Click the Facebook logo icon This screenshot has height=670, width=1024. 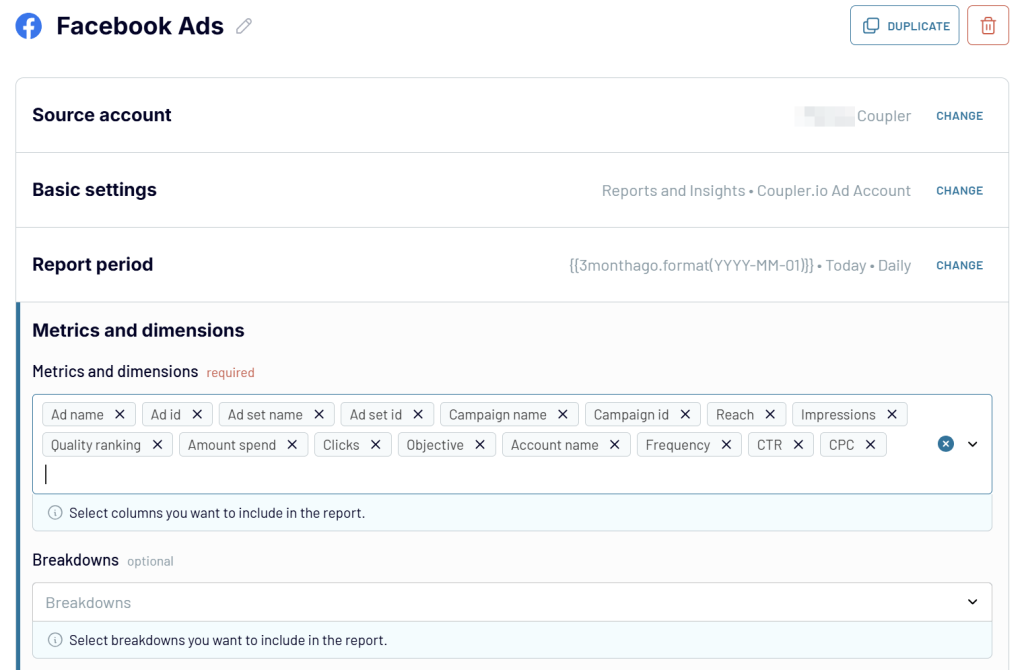tap(29, 26)
